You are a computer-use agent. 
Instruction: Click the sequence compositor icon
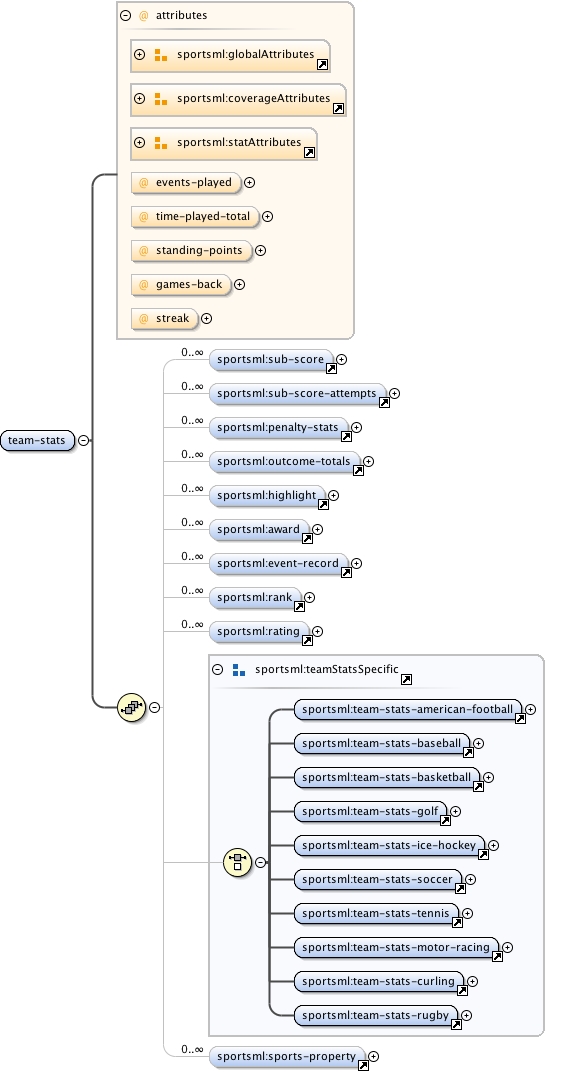click(131, 708)
